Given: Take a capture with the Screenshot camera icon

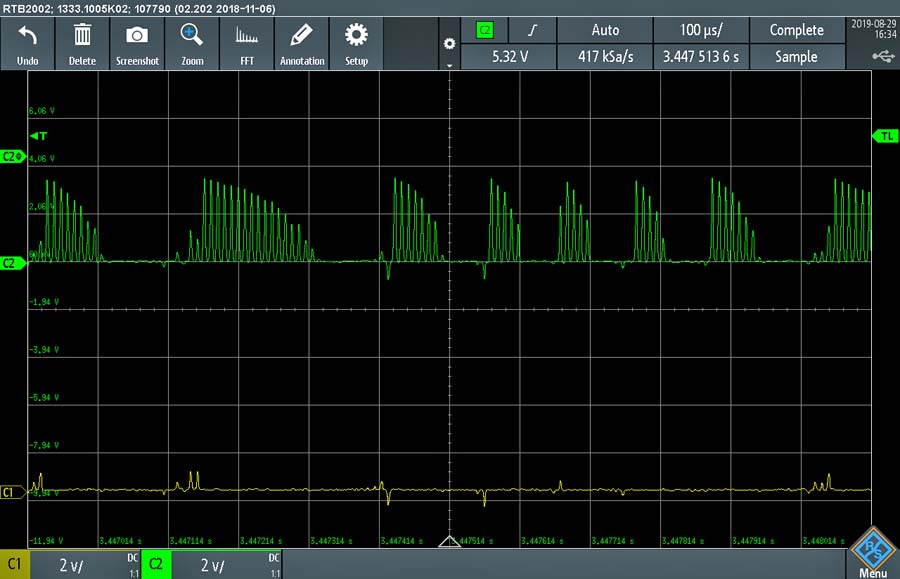Looking at the screenshot, I should [137, 36].
